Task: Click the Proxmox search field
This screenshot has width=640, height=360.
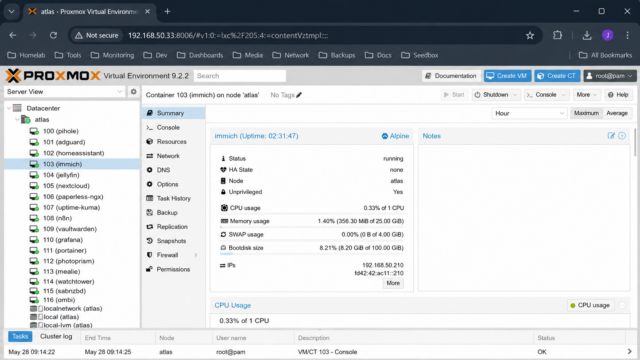Action: click(240, 76)
